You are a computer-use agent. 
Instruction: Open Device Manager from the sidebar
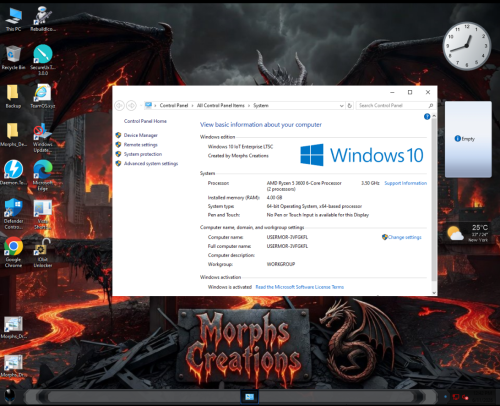coord(140,135)
